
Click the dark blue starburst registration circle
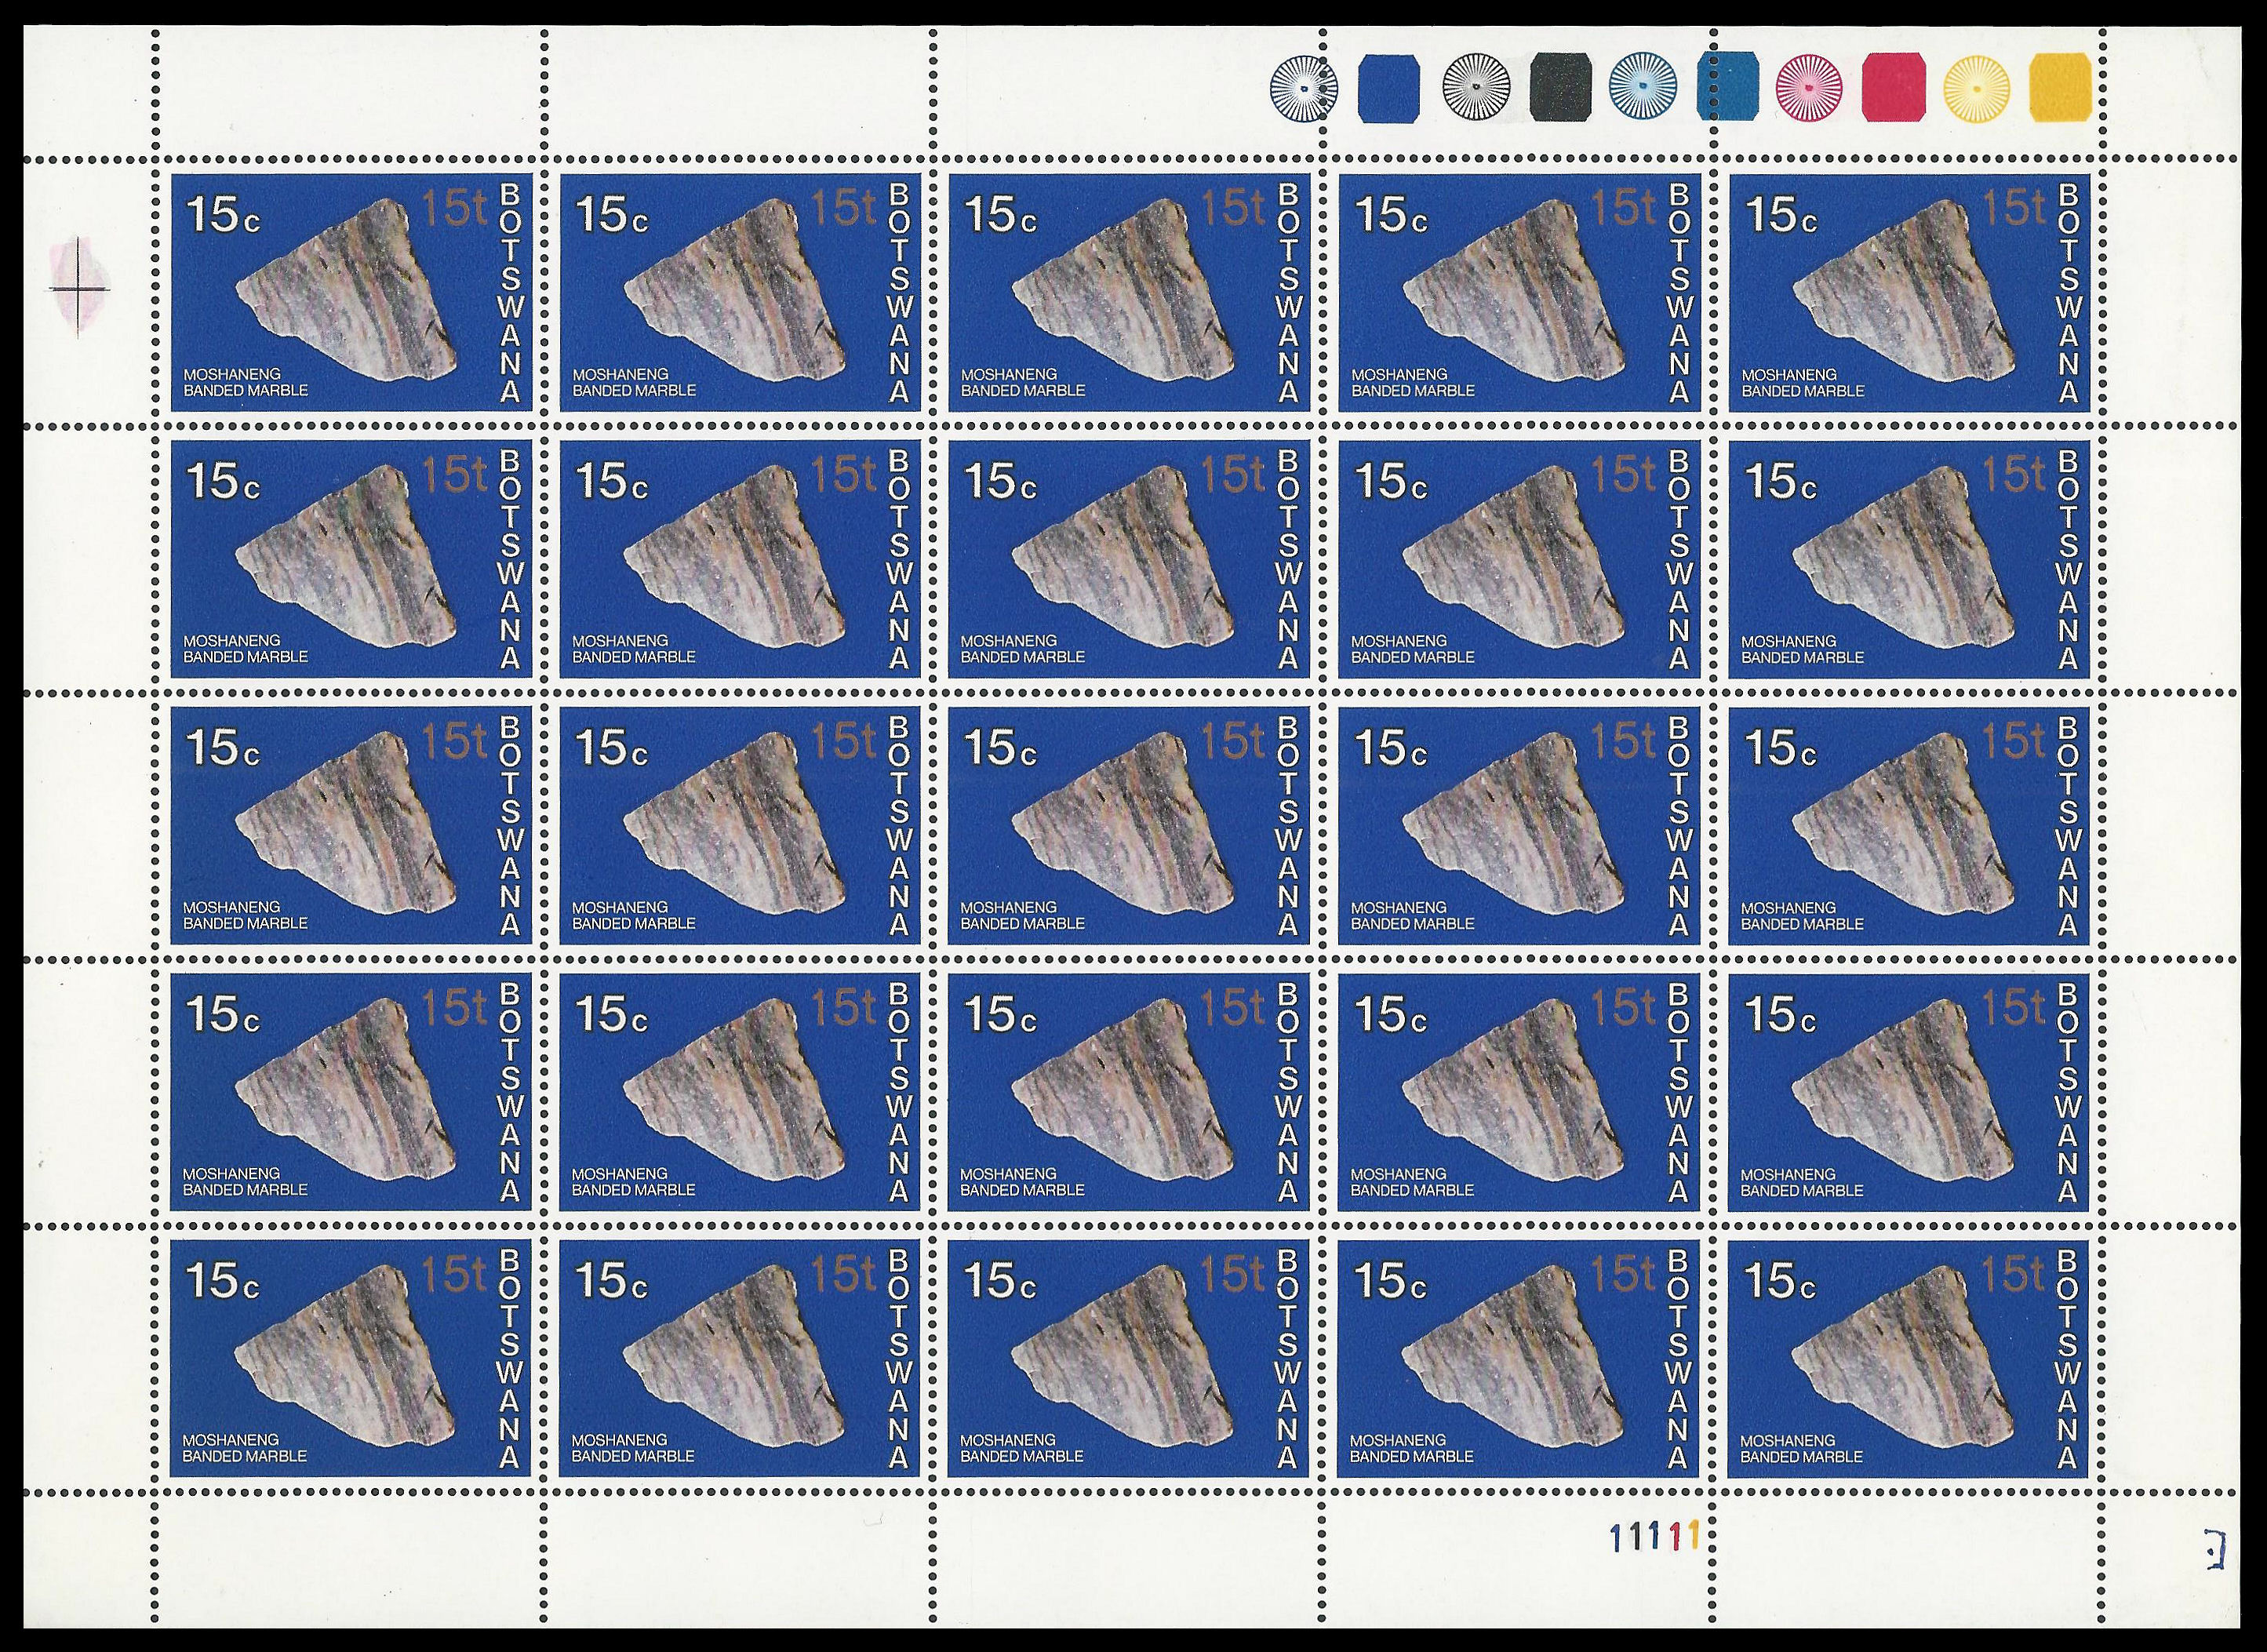(x=1304, y=87)
